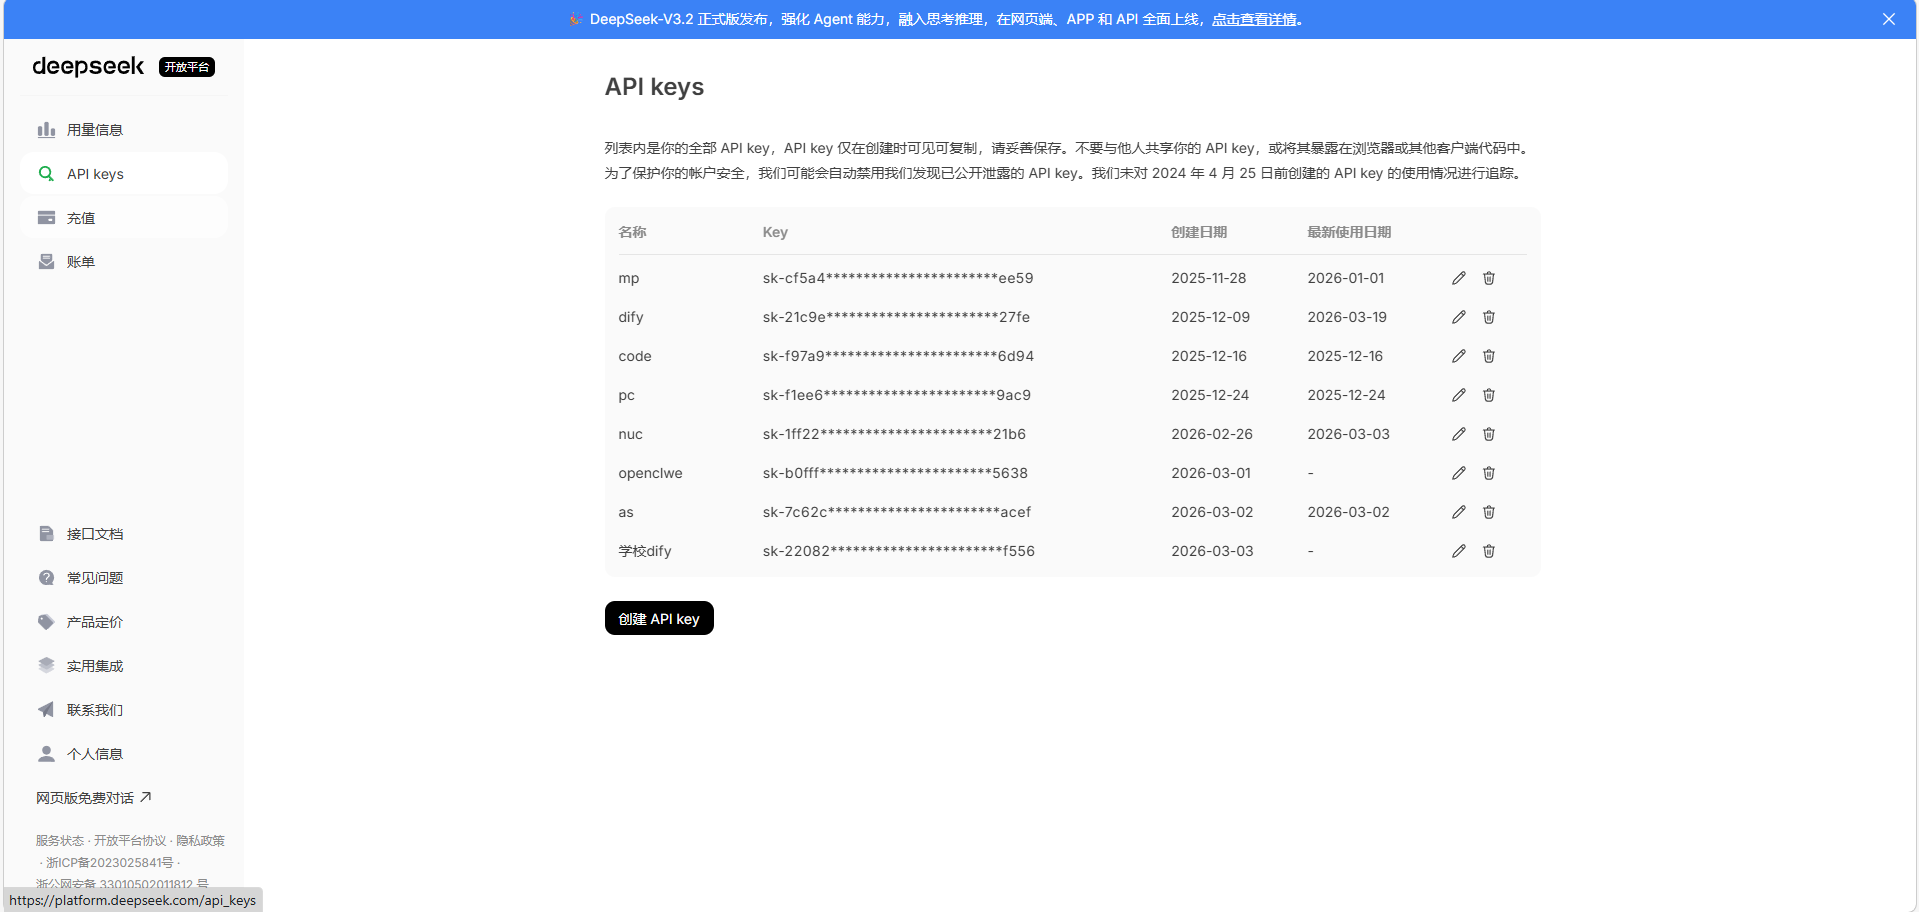Delete the pc API key
Screen dimensions: 1919x912
coord(1488,395)
